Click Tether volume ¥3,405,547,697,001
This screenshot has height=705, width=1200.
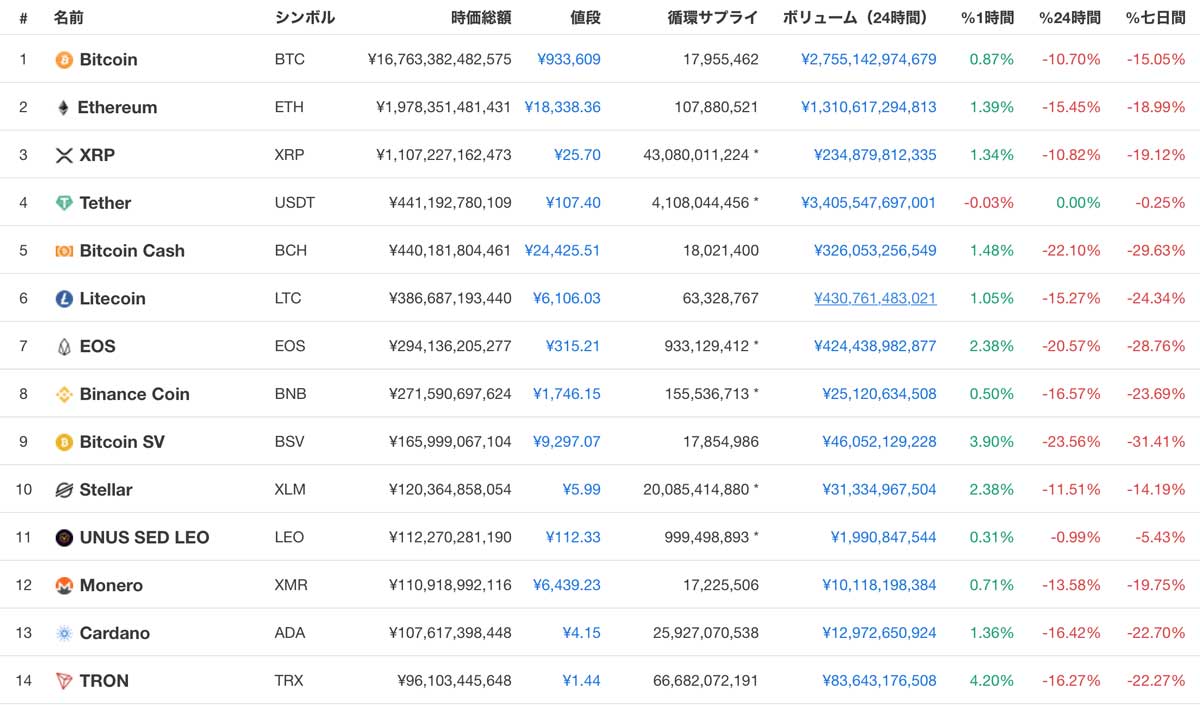(x=869, y=203)
